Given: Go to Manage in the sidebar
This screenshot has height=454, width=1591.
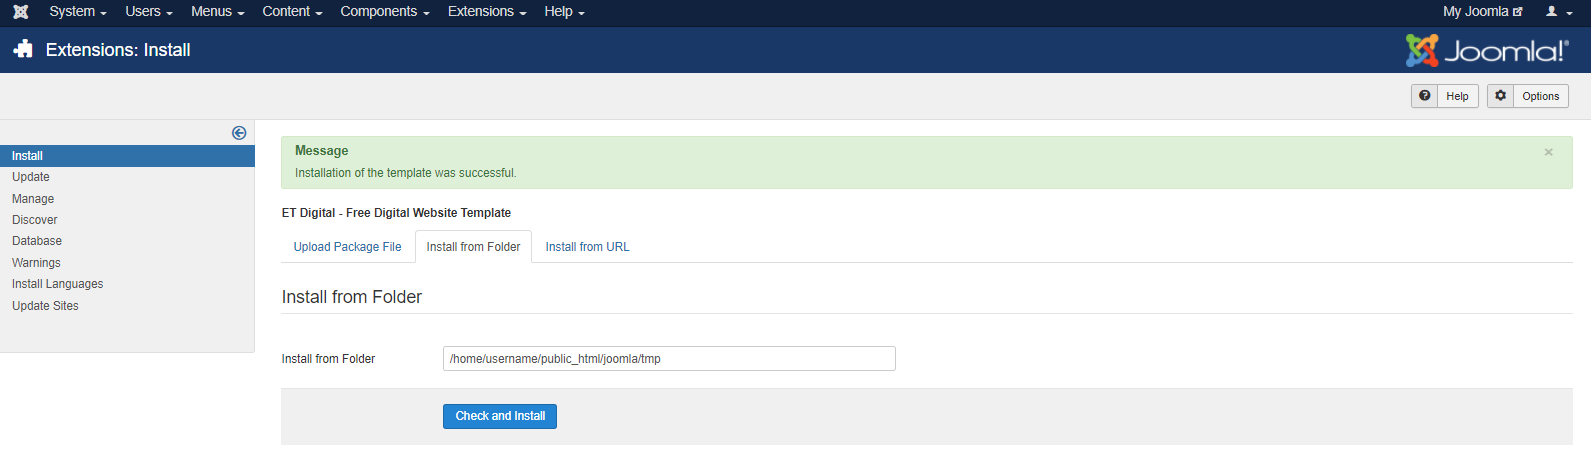Looking at the screenshot, I should tap(33, 199).
